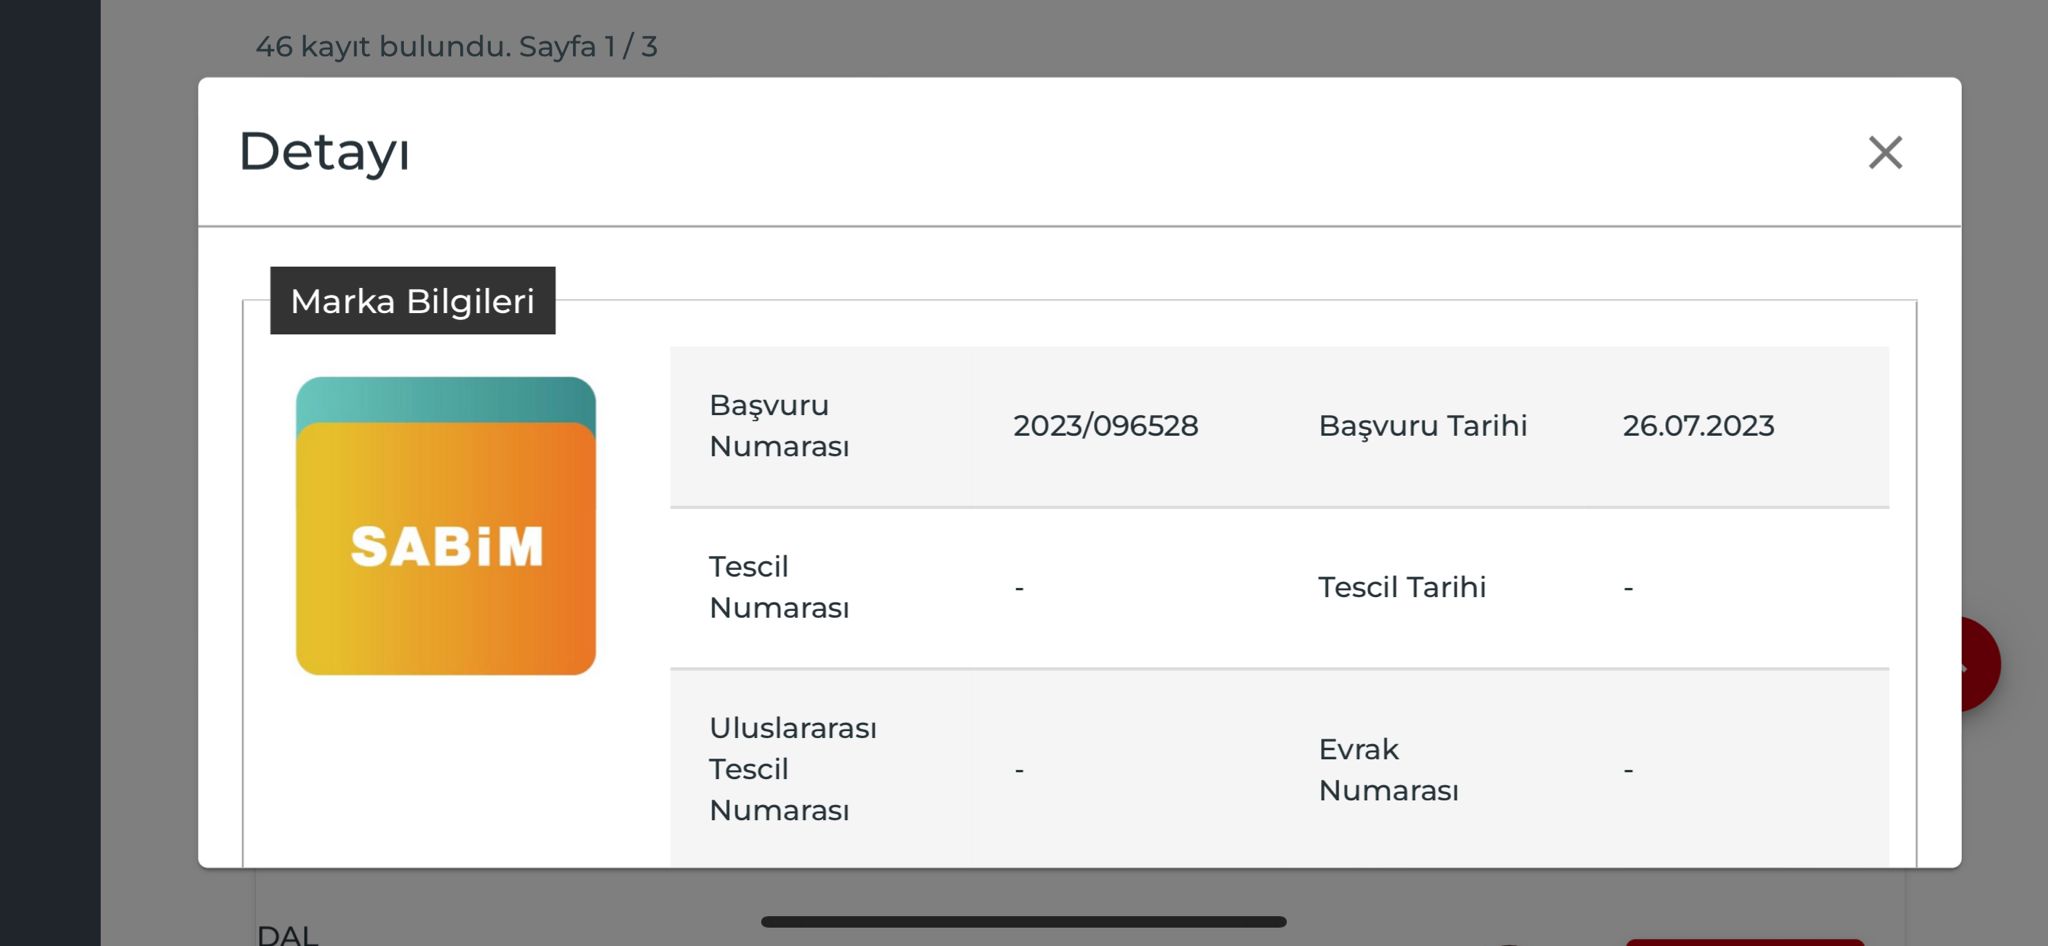Image resolution: width=2048 pixels, height=946 pixels.
Task: Click the SABiM trademark logo image
Action: tap(446, 526)
